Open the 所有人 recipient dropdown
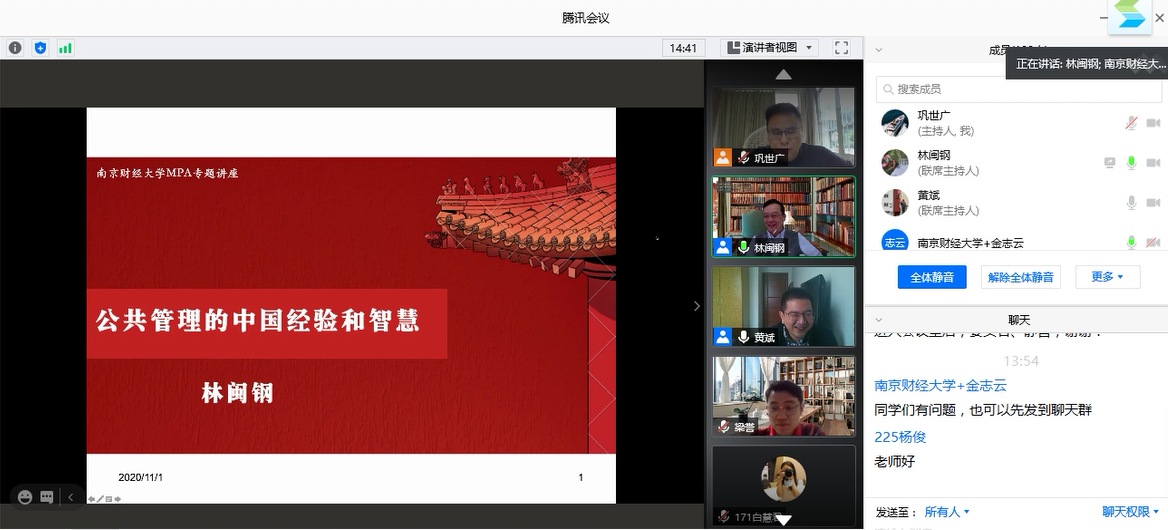The width and height of the screenshot is (1168, 530). coord(946,512)
